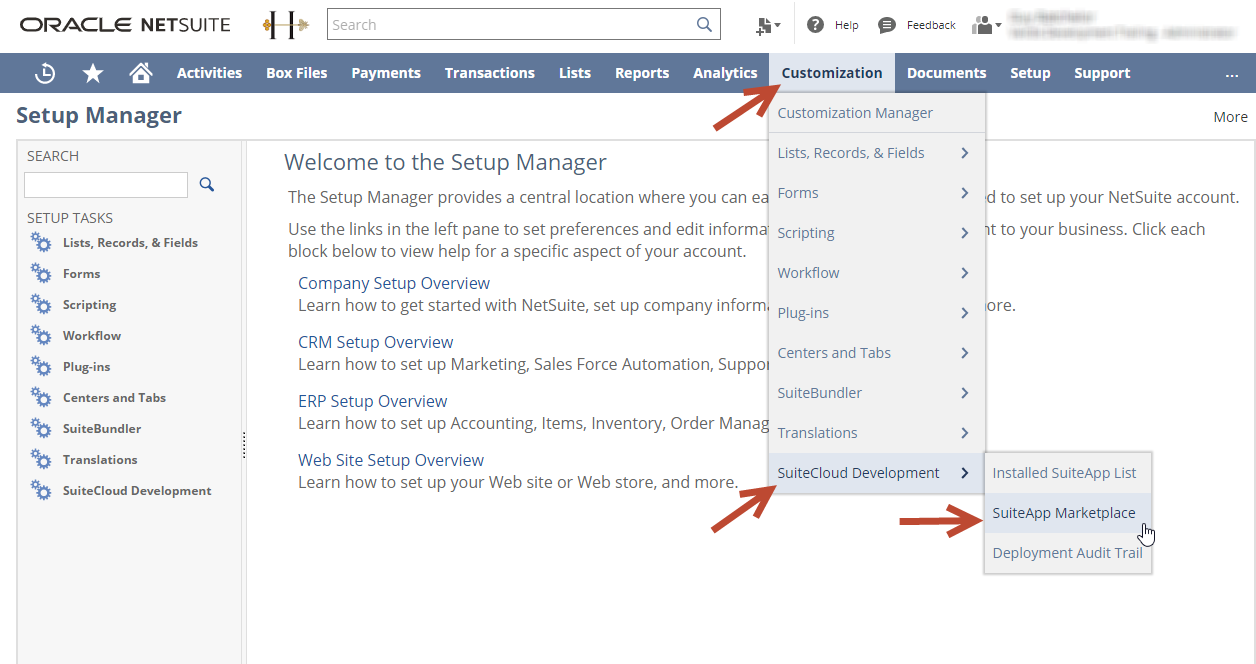Open the Transactions menu
1256x664 pixels.
tap(490, 73)
